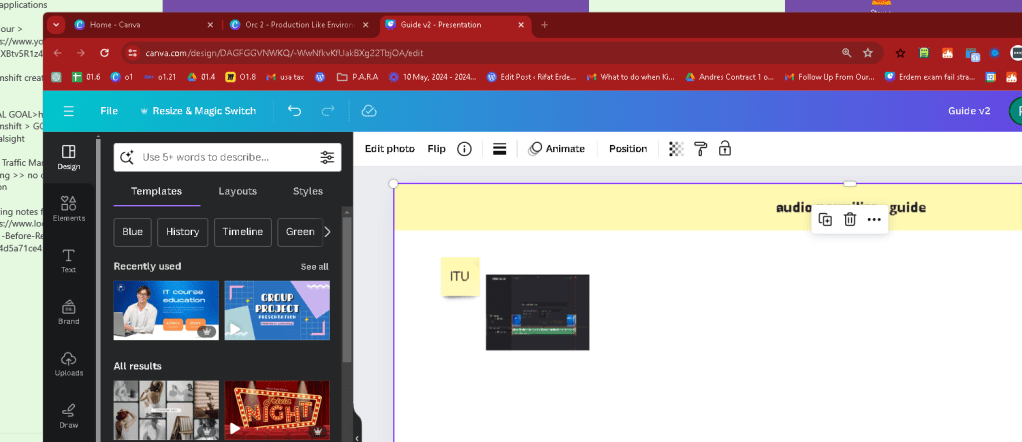Select the ITU sticky note on canvas

click(460, 276)
